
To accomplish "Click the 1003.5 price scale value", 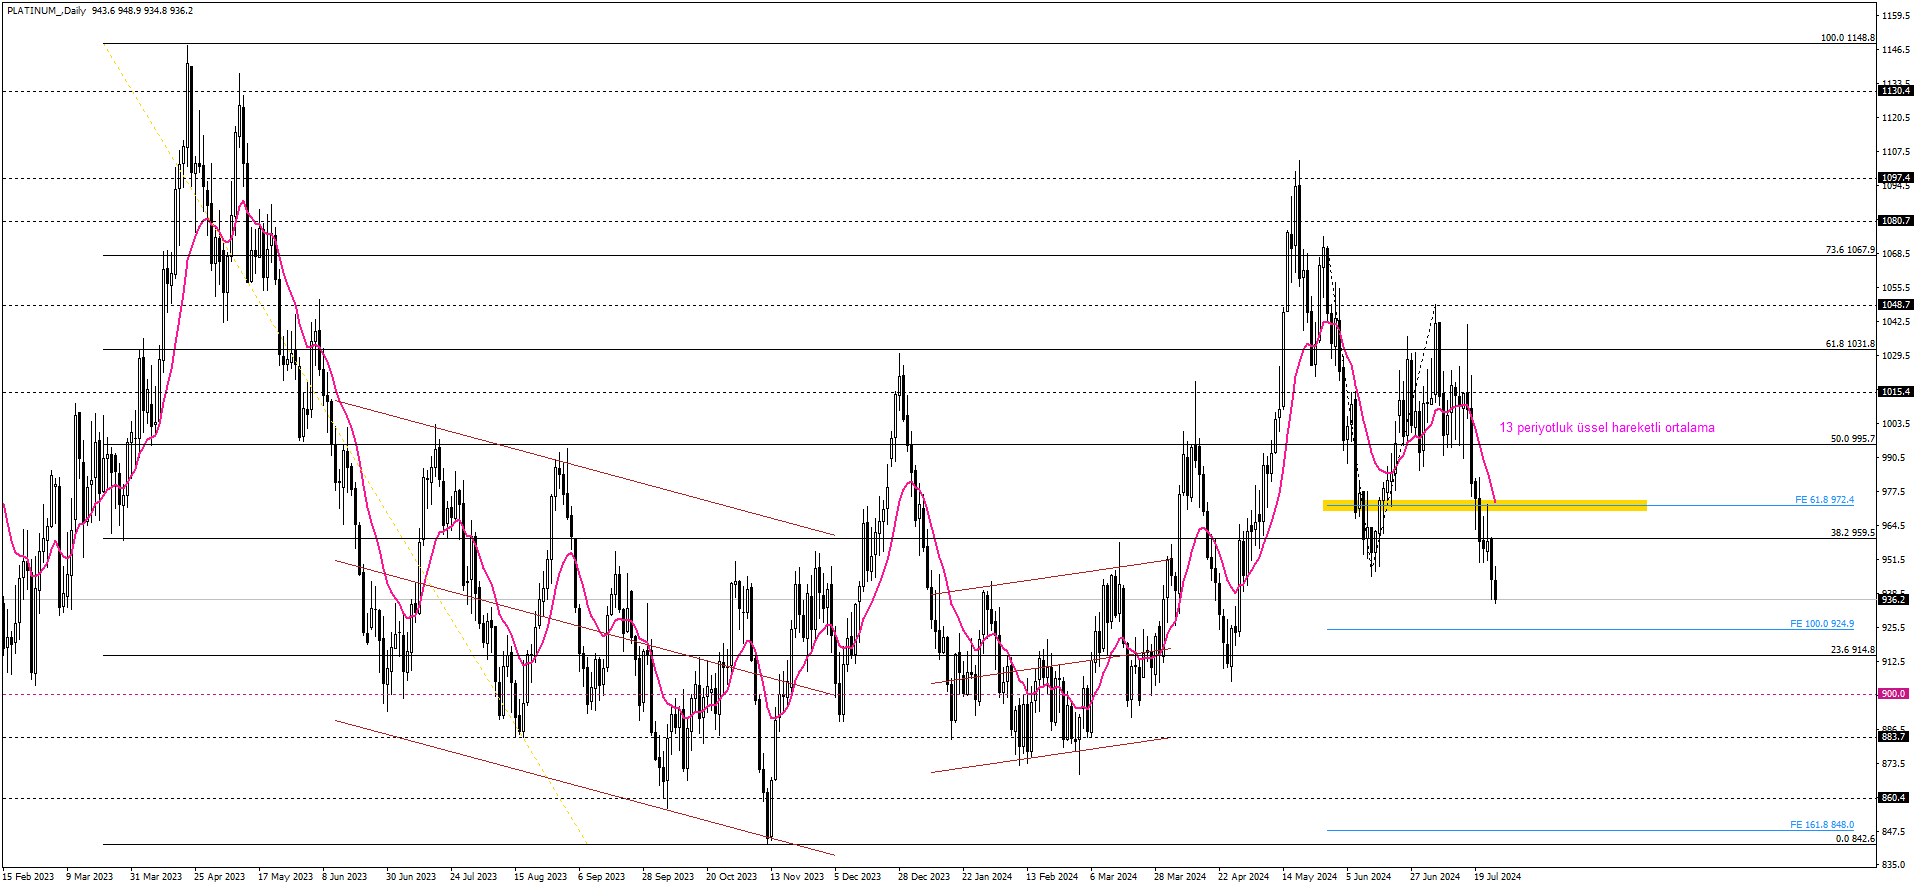I will 1896,424.
